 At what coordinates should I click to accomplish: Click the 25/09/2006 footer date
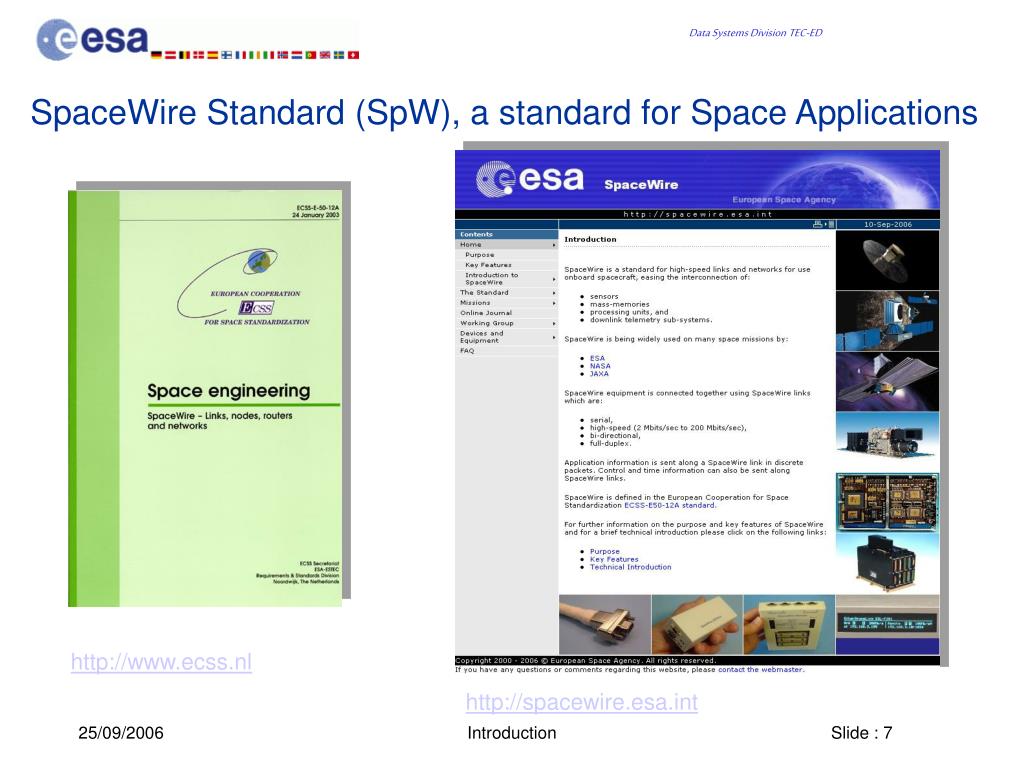(121, 733)
